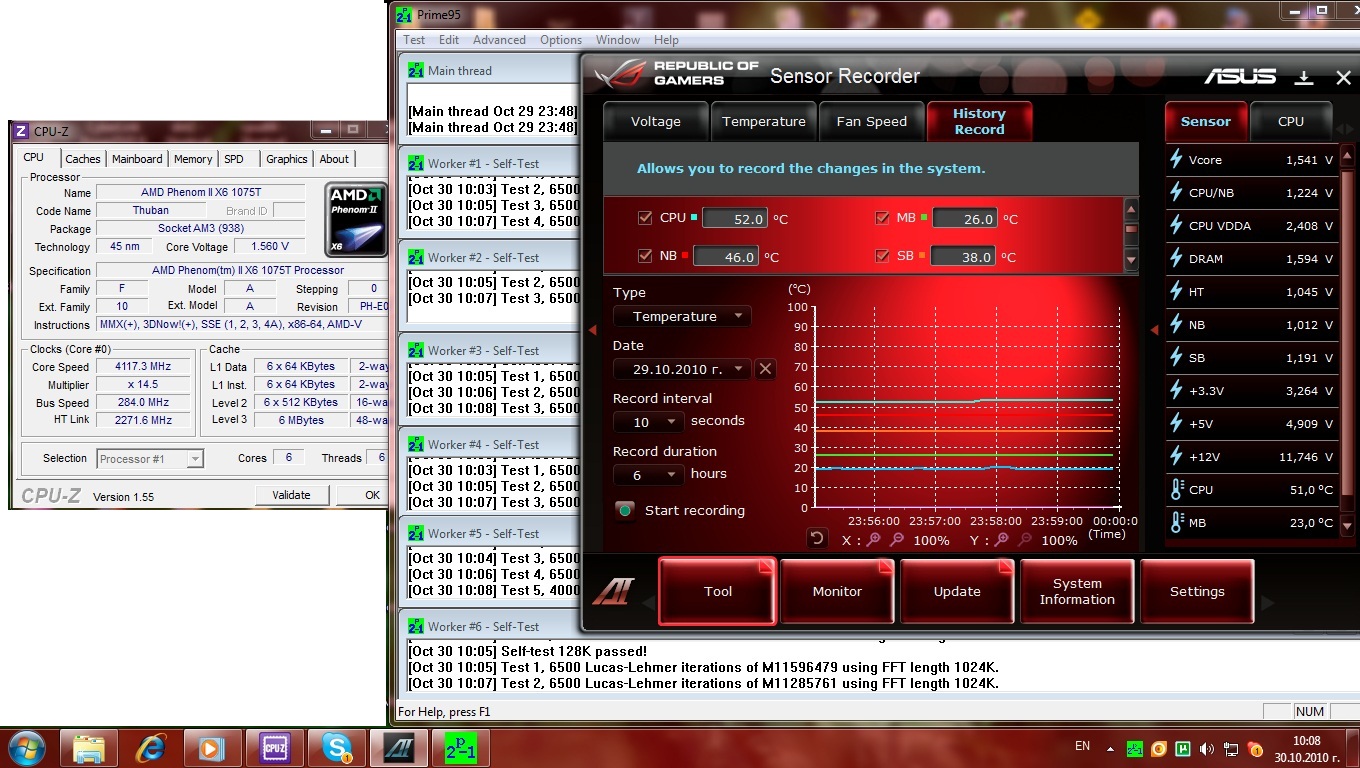The width and height of the screenshot is (1360, 768).
Task: Toggle the CPU temperature checkbox
Action: click(645, 218)
